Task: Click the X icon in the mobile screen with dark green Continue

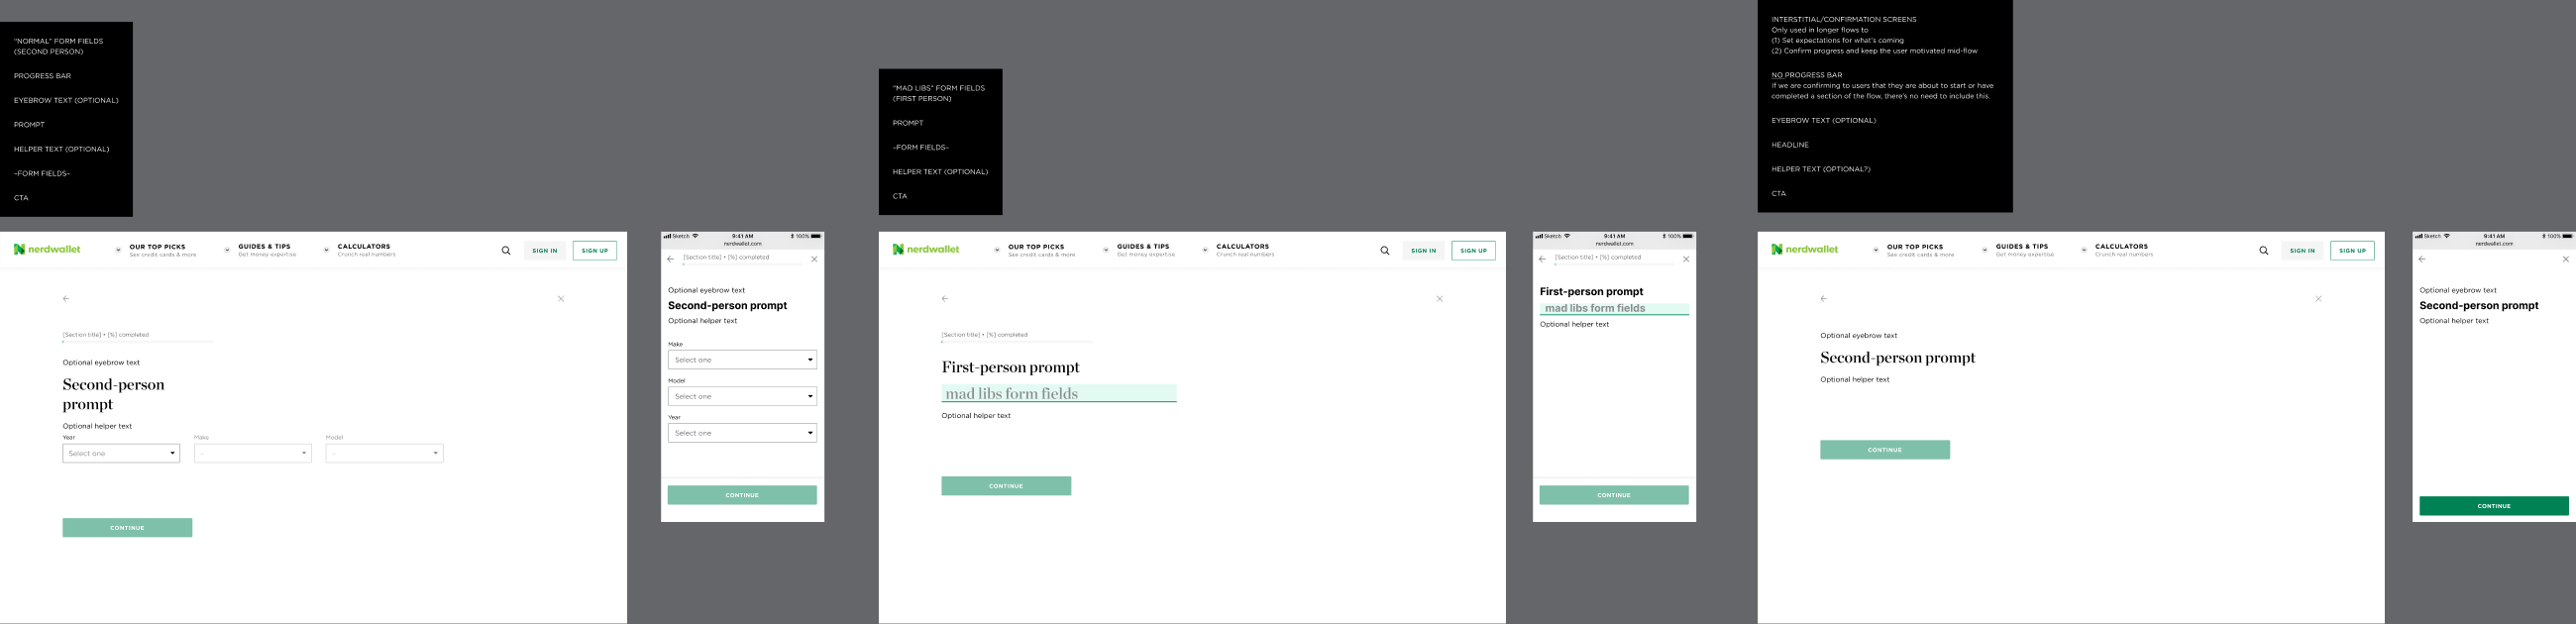Action: tap(2566, 259)
